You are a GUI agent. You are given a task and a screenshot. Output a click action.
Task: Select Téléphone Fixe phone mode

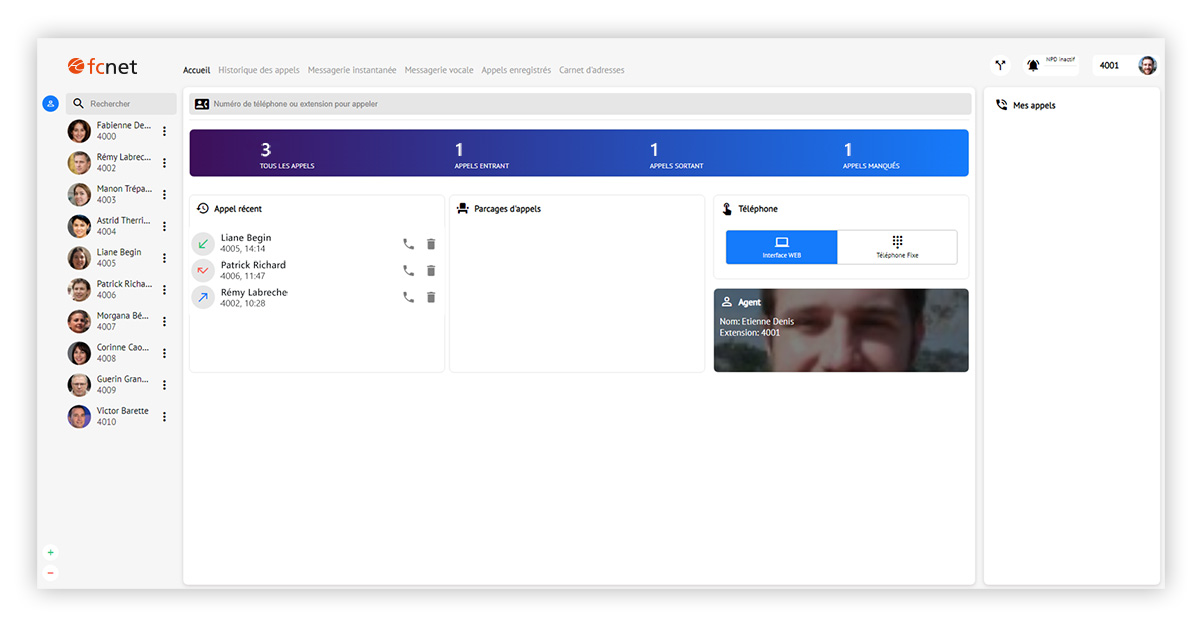pos(897,247)
